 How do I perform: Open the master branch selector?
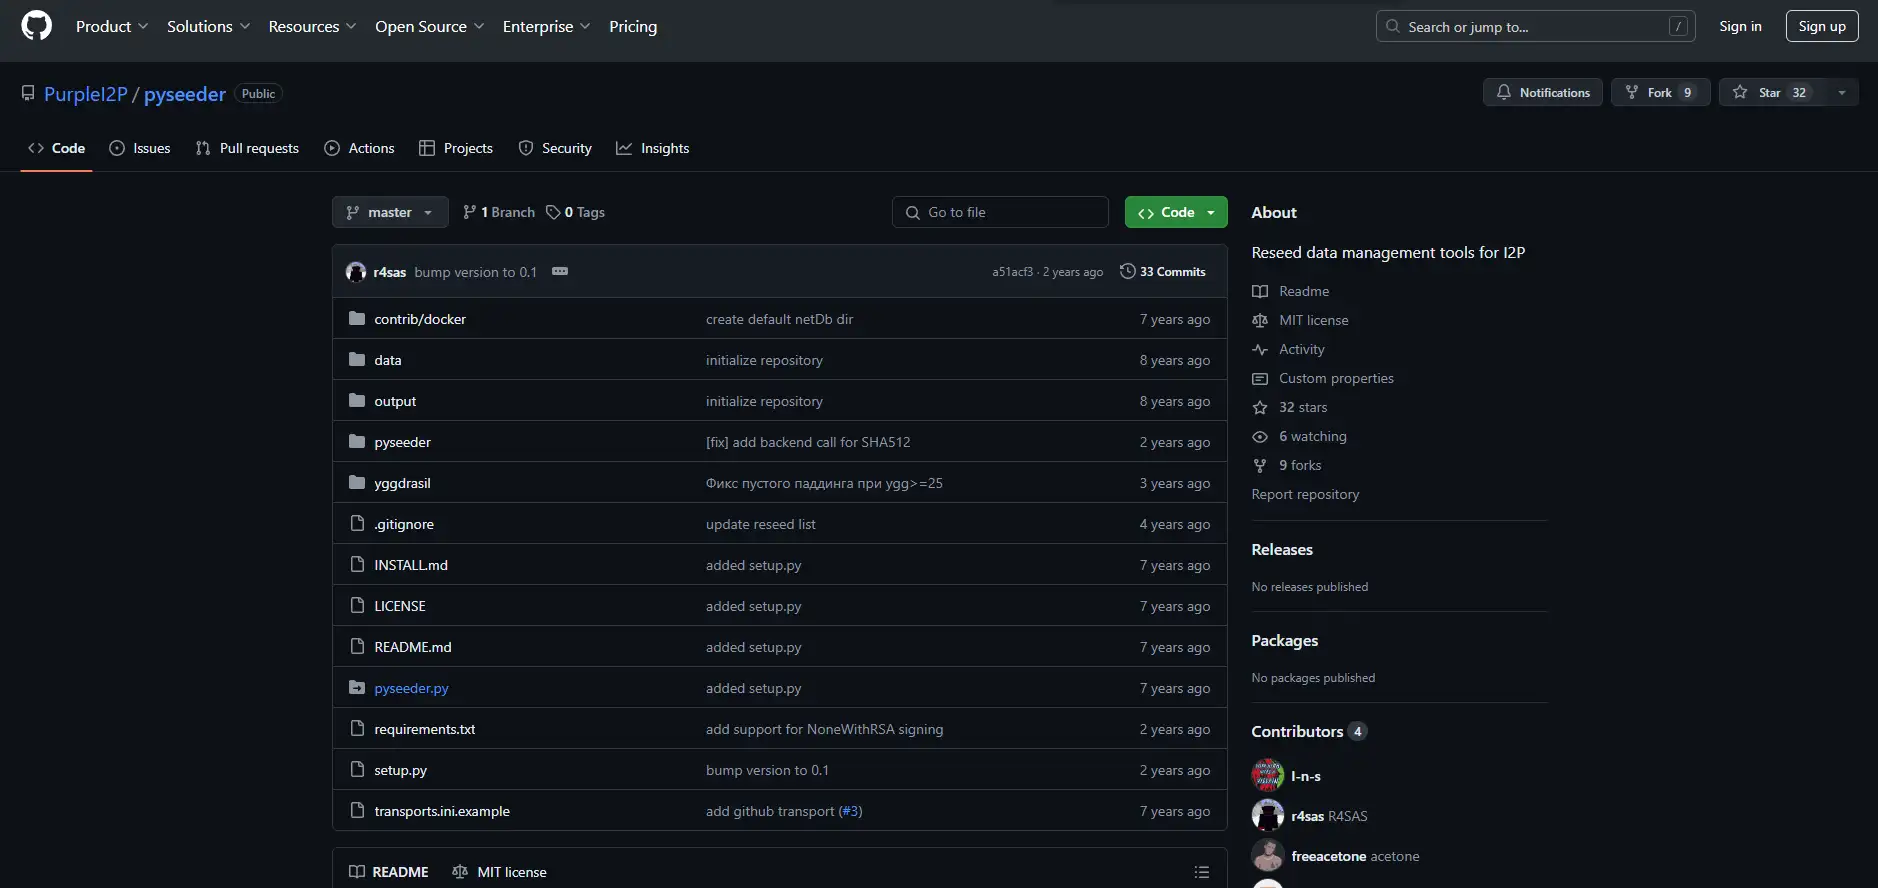(x=390, y=212)
